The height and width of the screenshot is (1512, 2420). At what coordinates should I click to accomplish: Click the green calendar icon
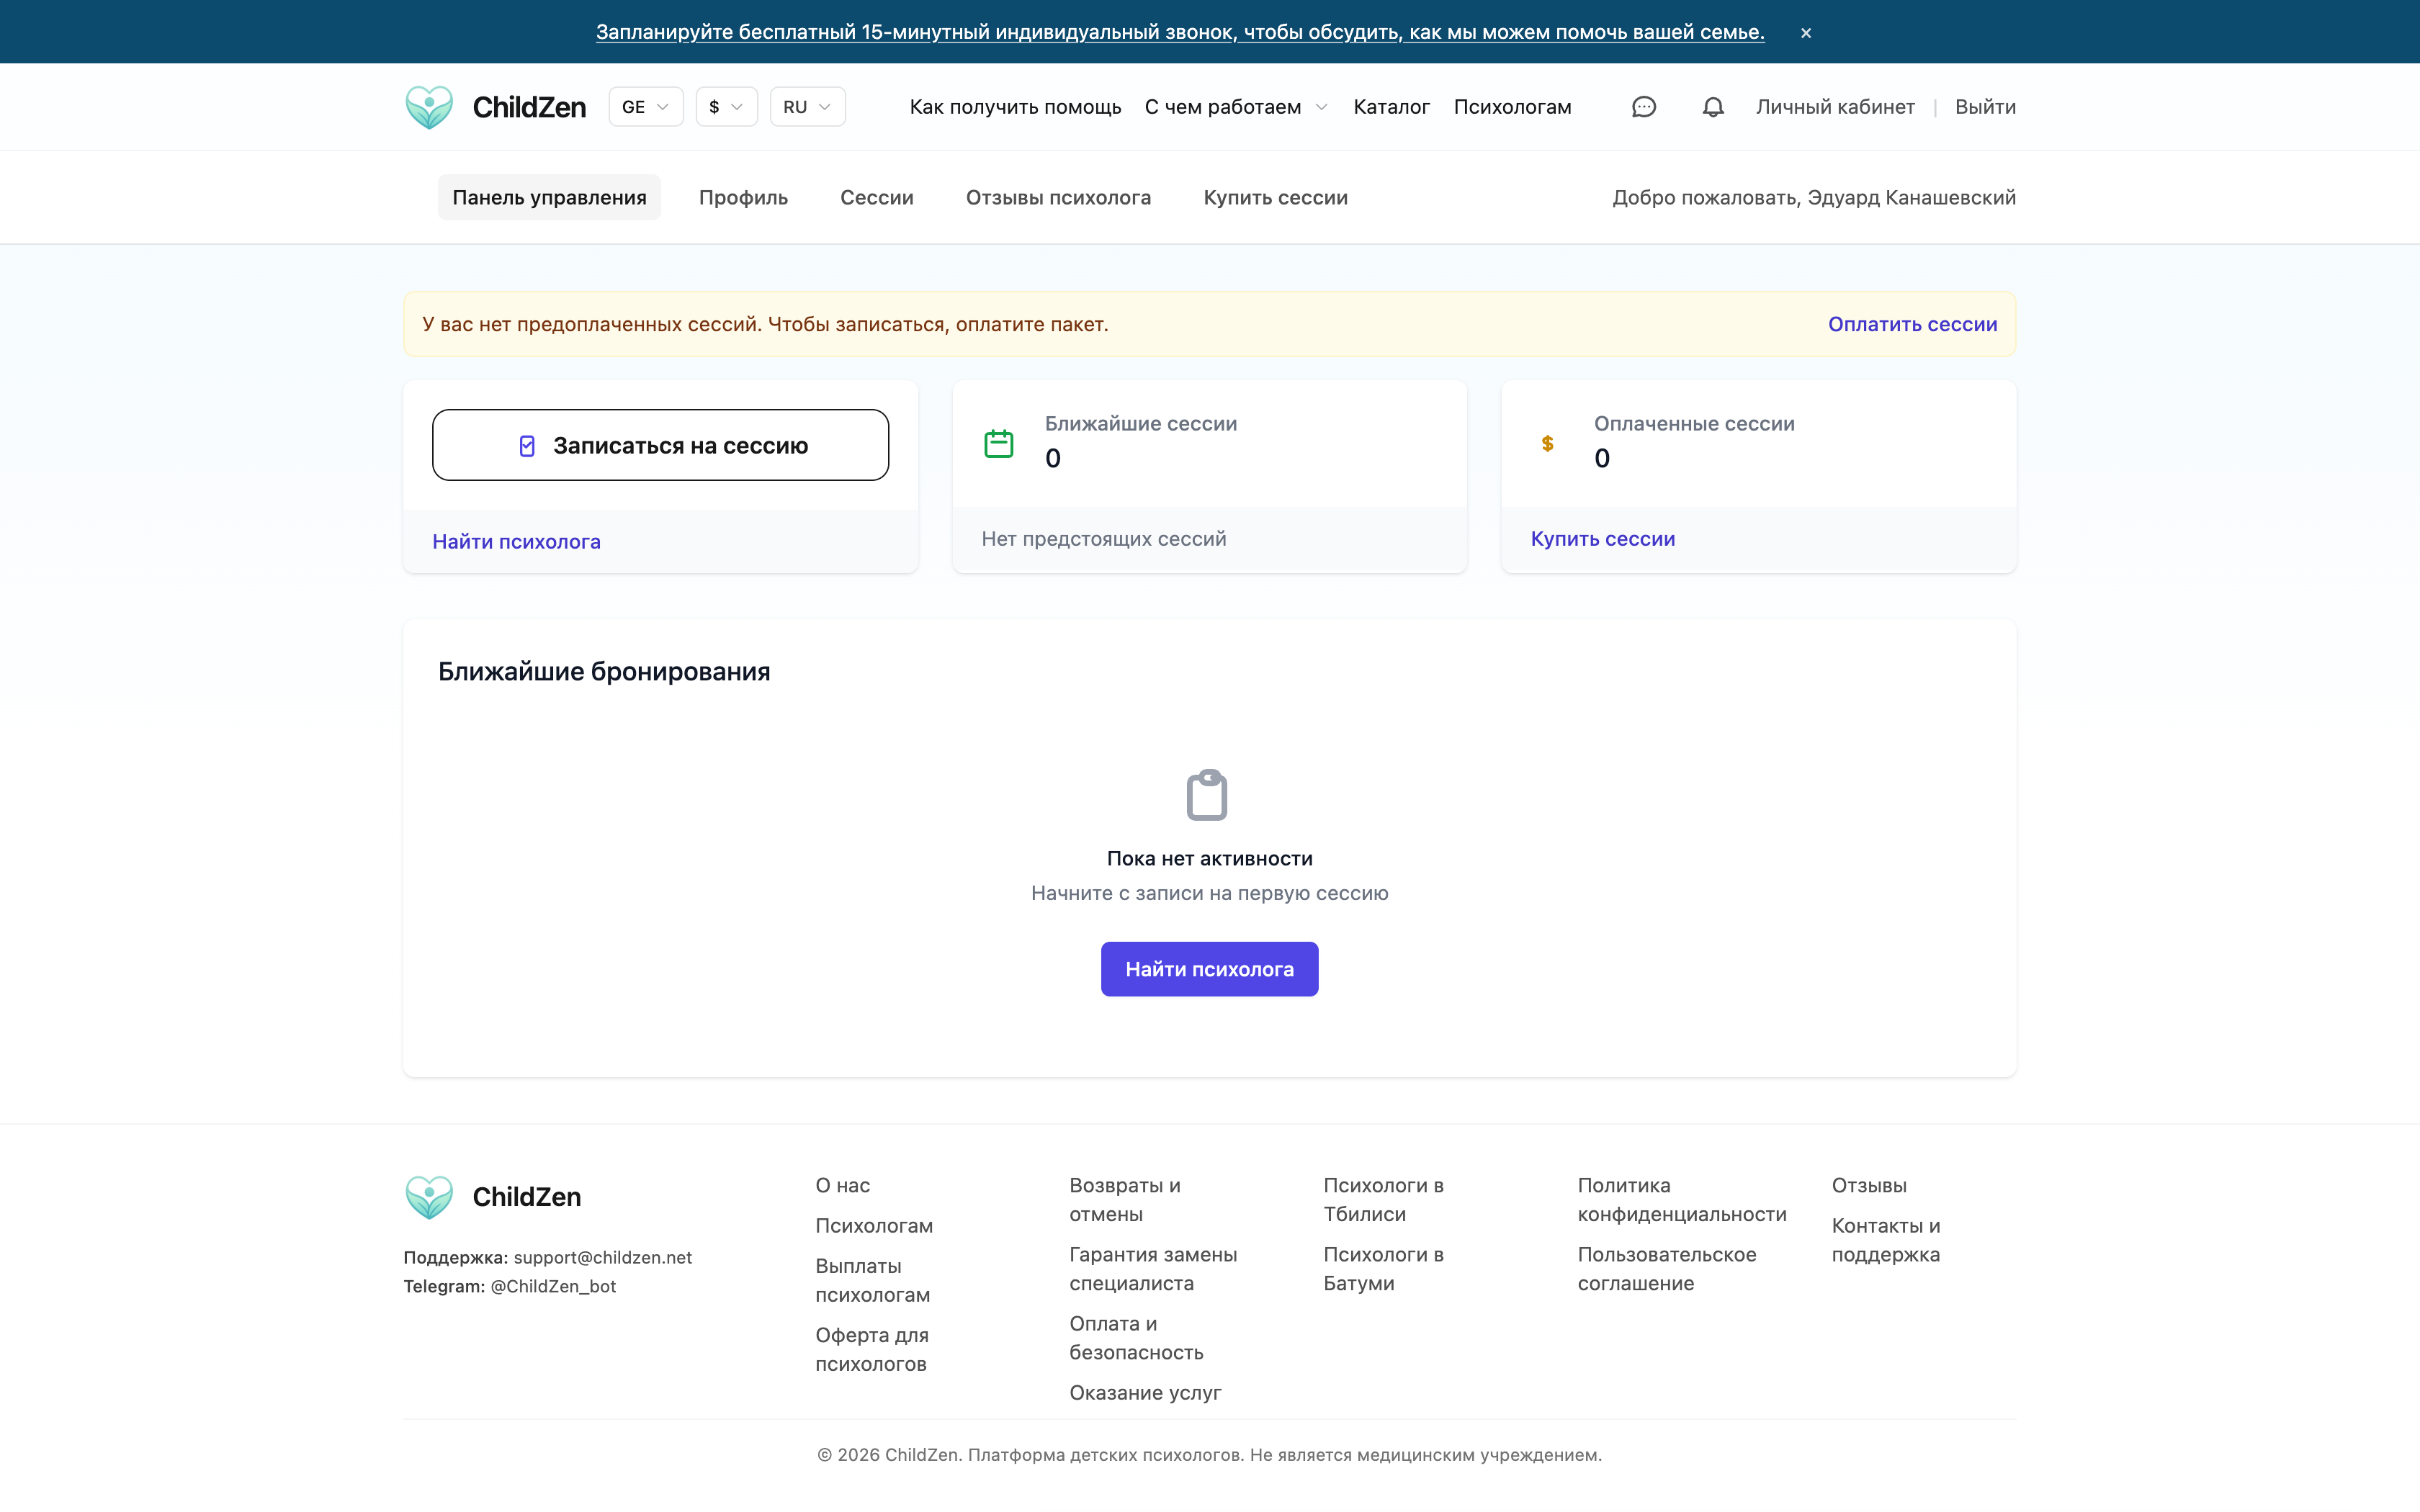pyautogui.click(x=998, y=443)
